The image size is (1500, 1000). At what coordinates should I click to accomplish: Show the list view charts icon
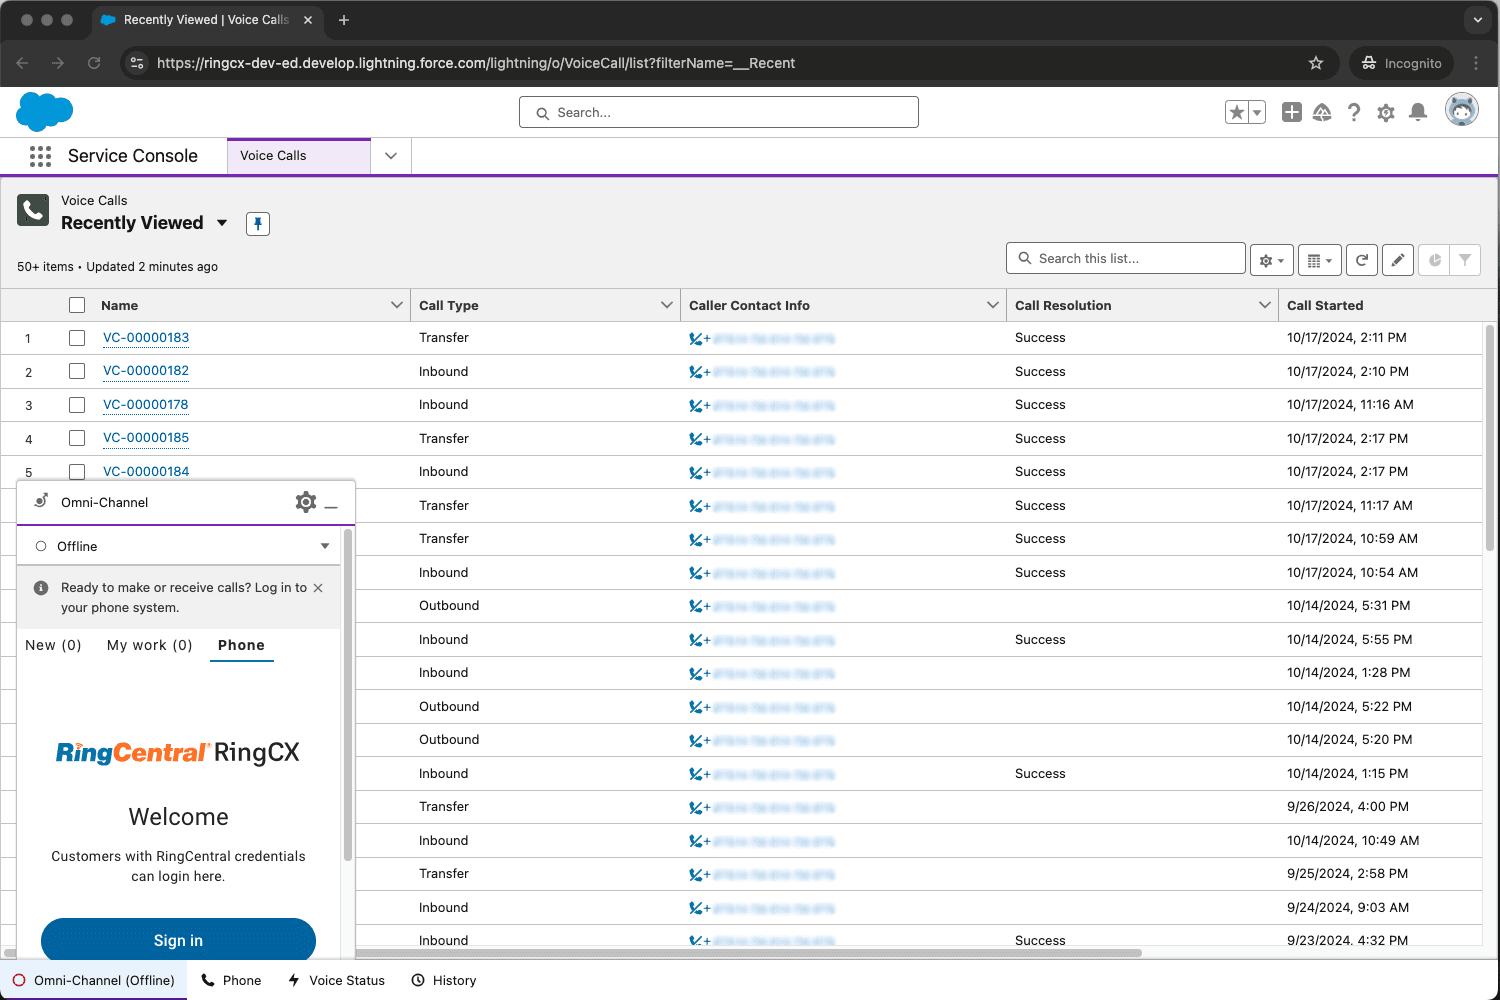pos(1434,260)
